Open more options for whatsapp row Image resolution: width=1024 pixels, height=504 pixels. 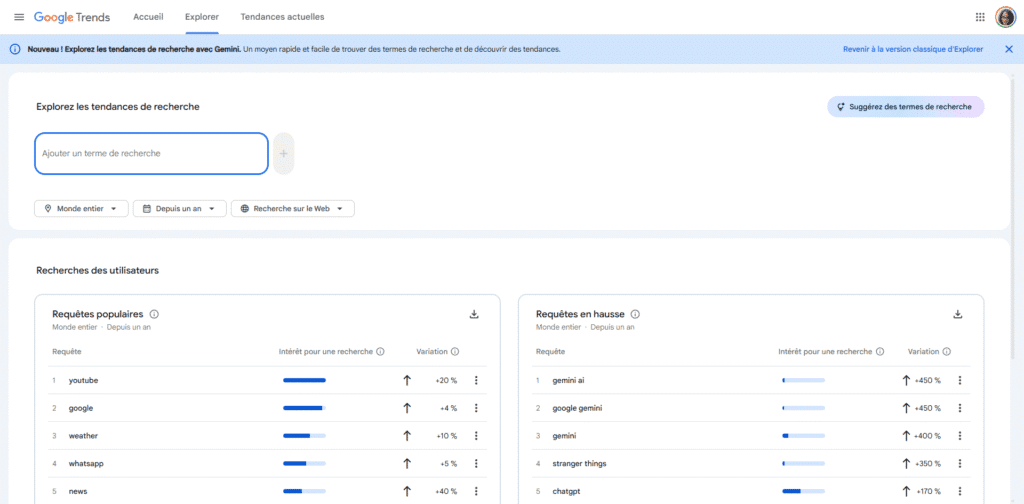(x=476, y=464)
